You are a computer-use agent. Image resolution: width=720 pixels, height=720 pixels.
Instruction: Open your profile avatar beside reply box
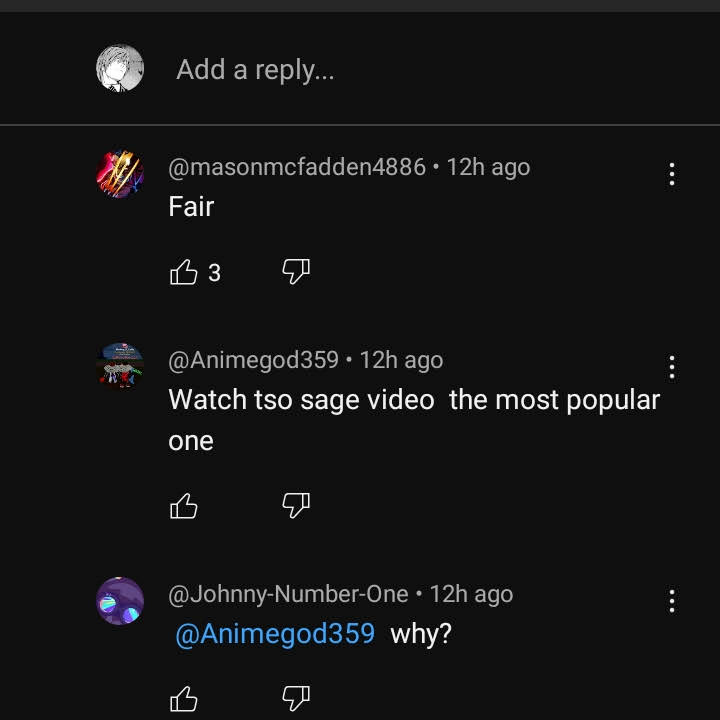[120, 69]
